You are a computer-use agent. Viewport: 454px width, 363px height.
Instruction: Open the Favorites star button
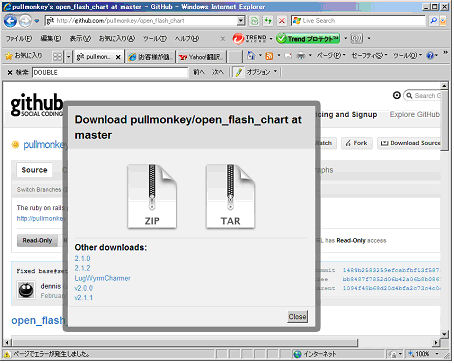[x=24, y=56]
